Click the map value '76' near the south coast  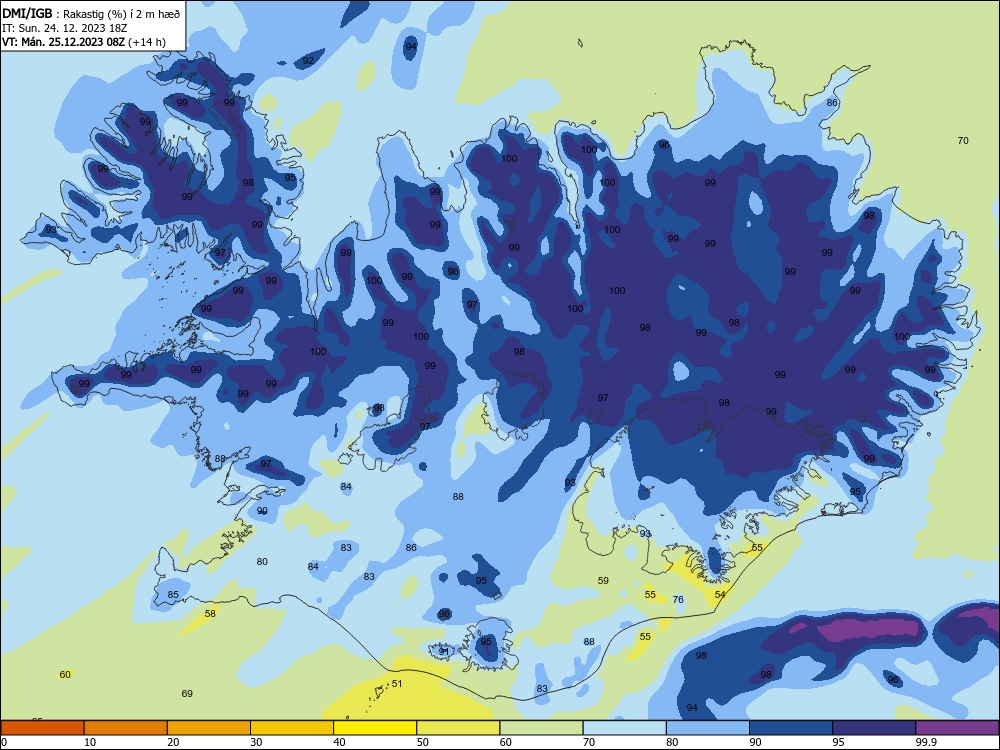(678, 599)
